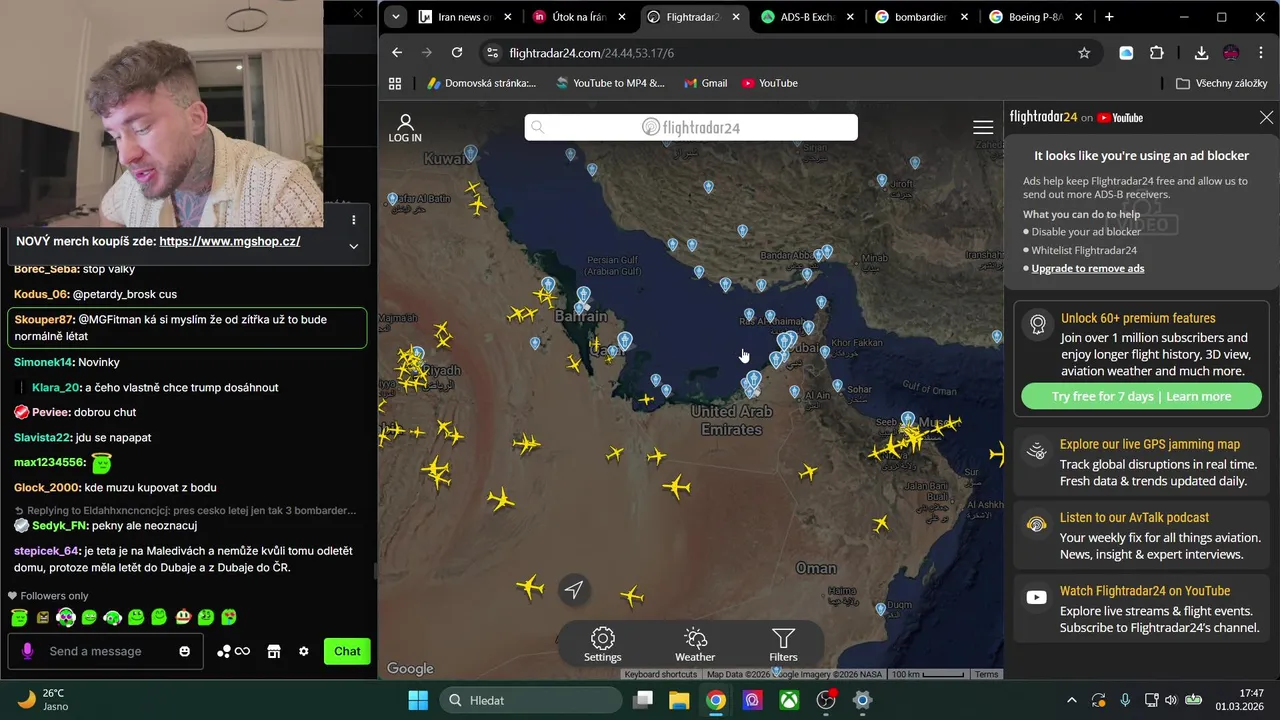This screenshot has width=1280, height=720.
Task: Open the cloud extension icon in toolbar
Action: tap(1126, 53)
